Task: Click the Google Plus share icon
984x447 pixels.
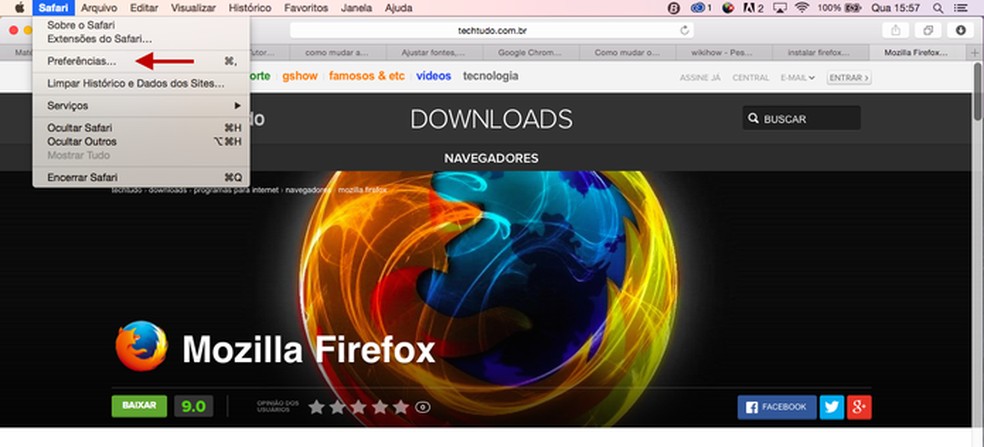Action: click(x=859, y=407)
